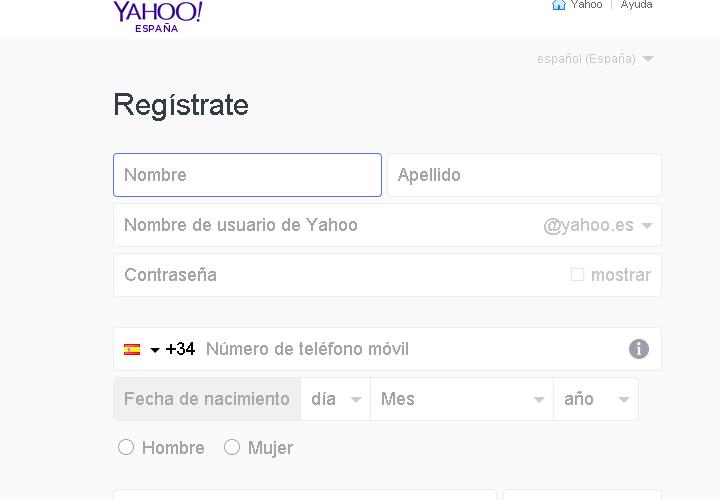Screen dimensions: 720x500
Task: Open the día birth day dropdown
Action: click(x=336, y=399)
